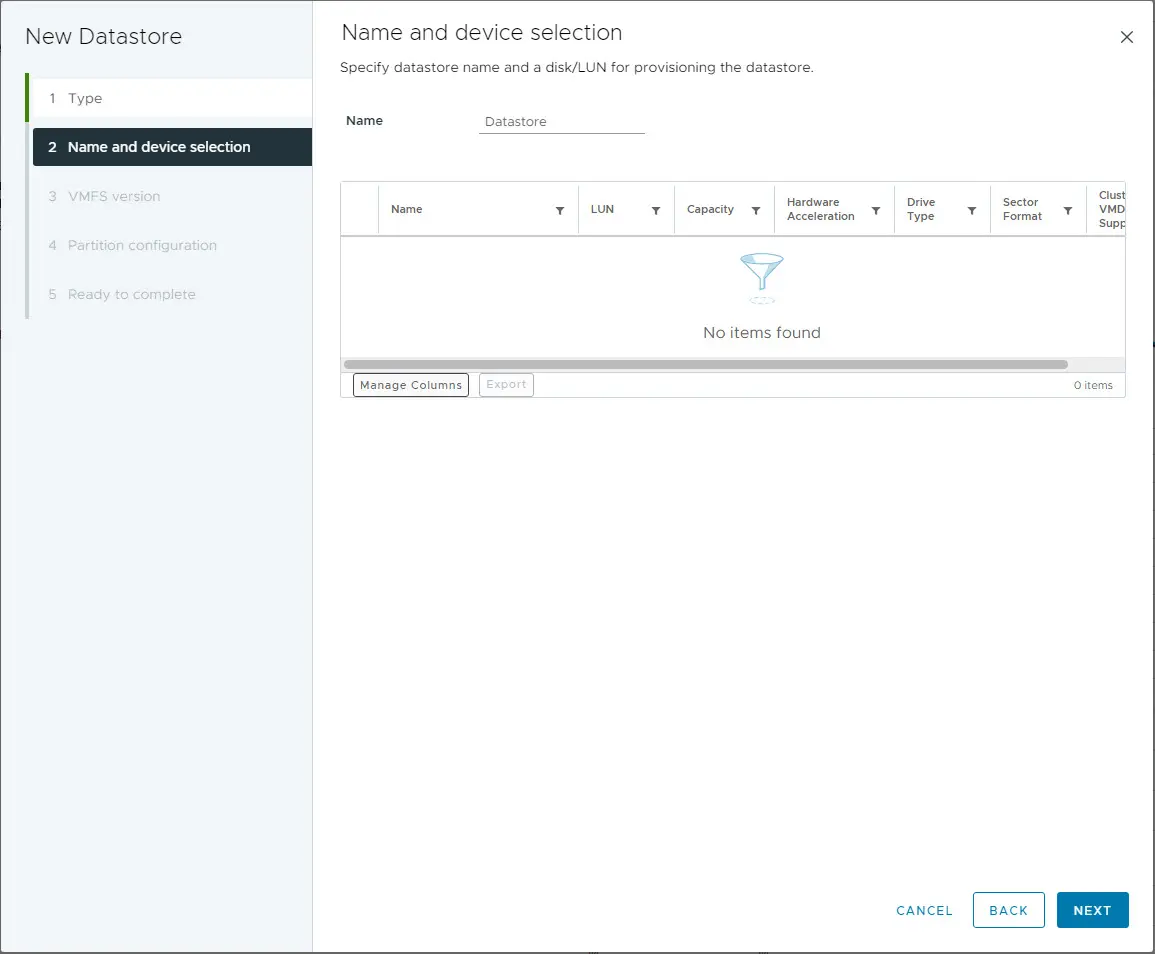The height and width of the screenshot is (954, 1155).
Task: Open the Sector Format column filter
Action: pos(1067,211)
